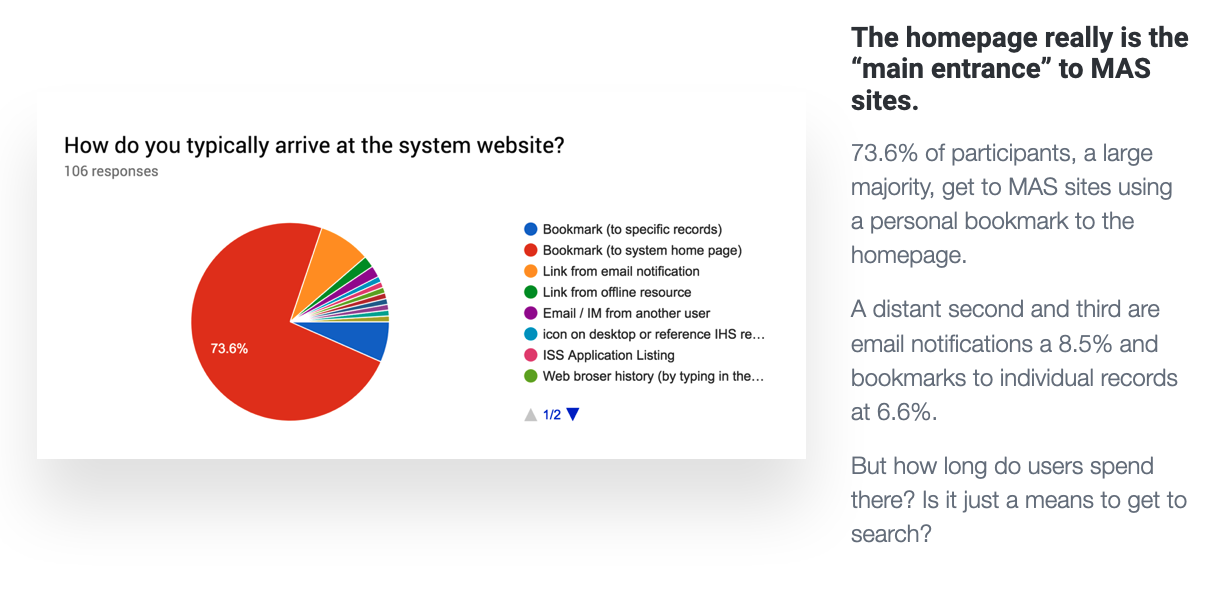Click the 'Link from email notification' legend label
1224x592 pixels.
621,271
